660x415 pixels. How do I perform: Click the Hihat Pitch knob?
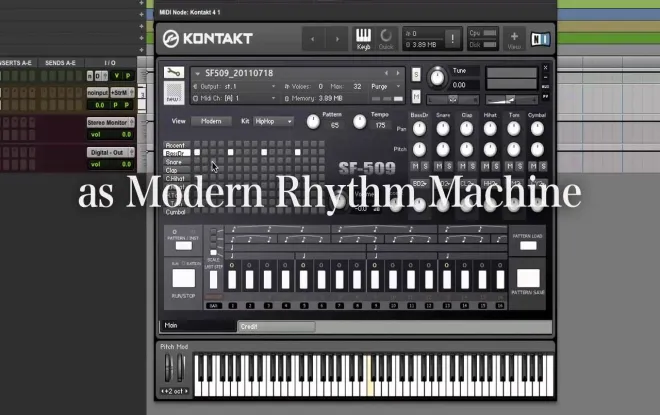tap(490, 149)
